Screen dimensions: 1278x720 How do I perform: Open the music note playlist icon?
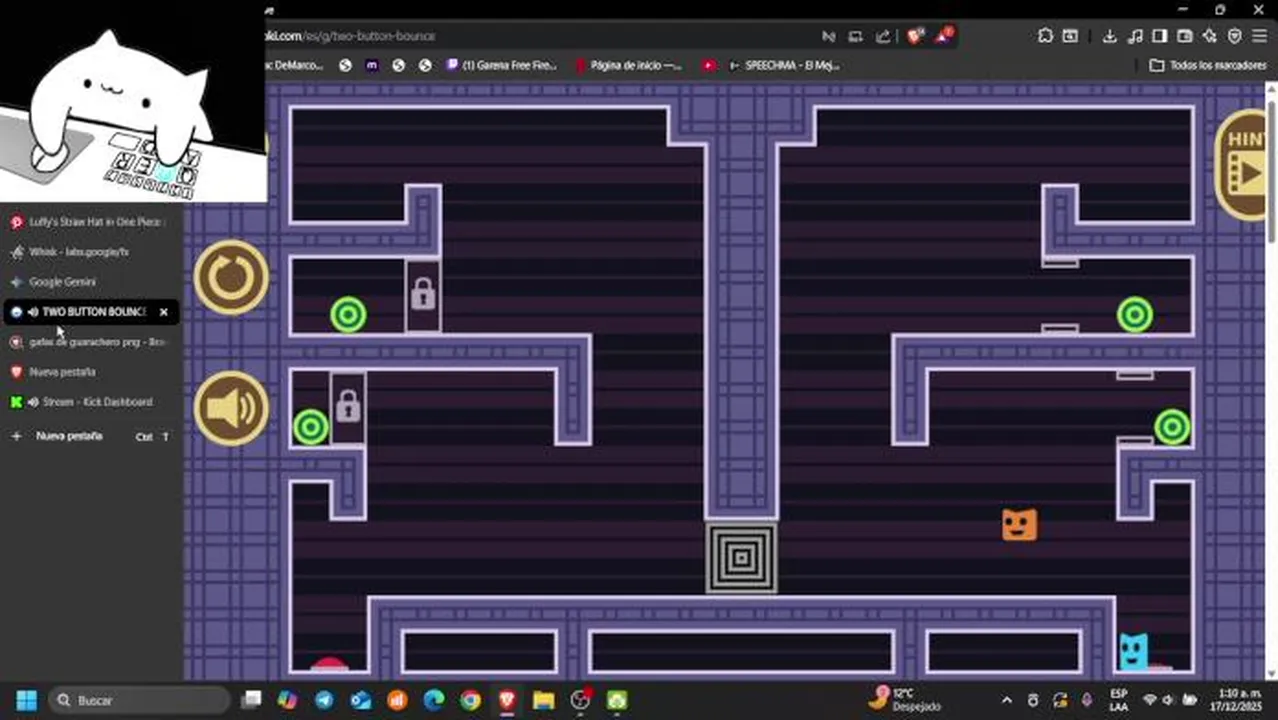(x=1134, y=36)
